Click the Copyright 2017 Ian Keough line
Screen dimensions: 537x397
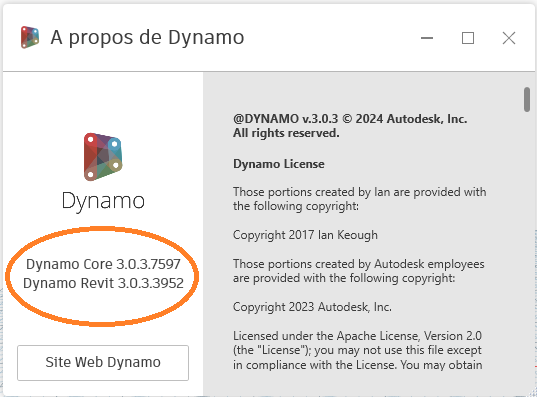coord(305,235)
